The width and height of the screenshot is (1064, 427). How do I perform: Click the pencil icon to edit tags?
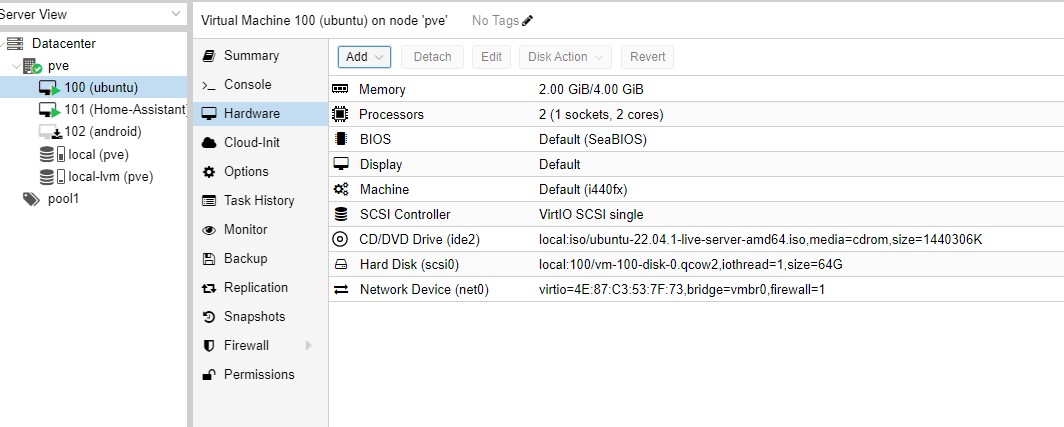pyautogui.click(x=528, y=20)
